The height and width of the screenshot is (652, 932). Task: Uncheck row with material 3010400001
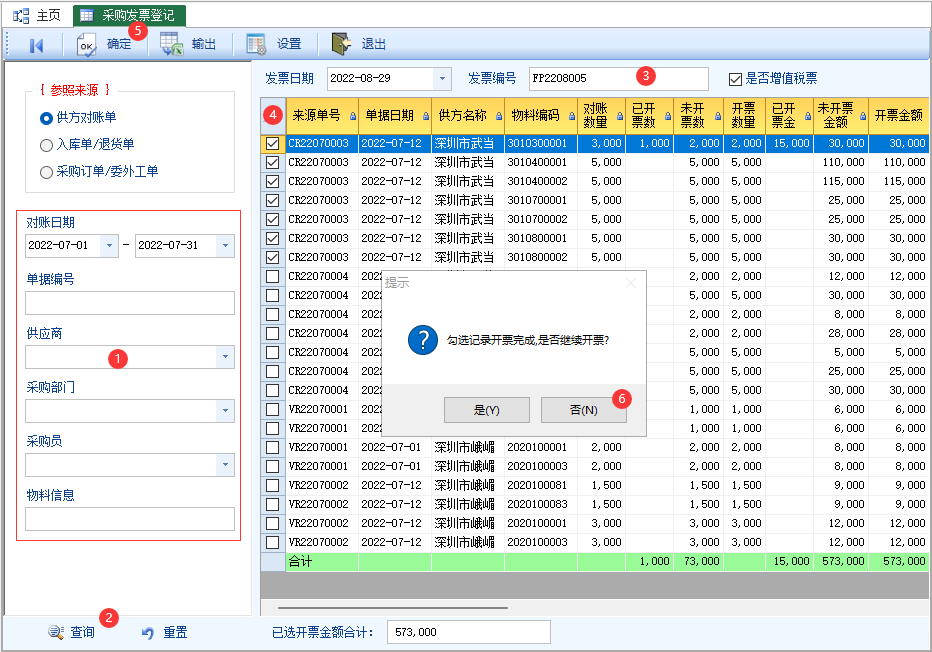tap(273, 162)
